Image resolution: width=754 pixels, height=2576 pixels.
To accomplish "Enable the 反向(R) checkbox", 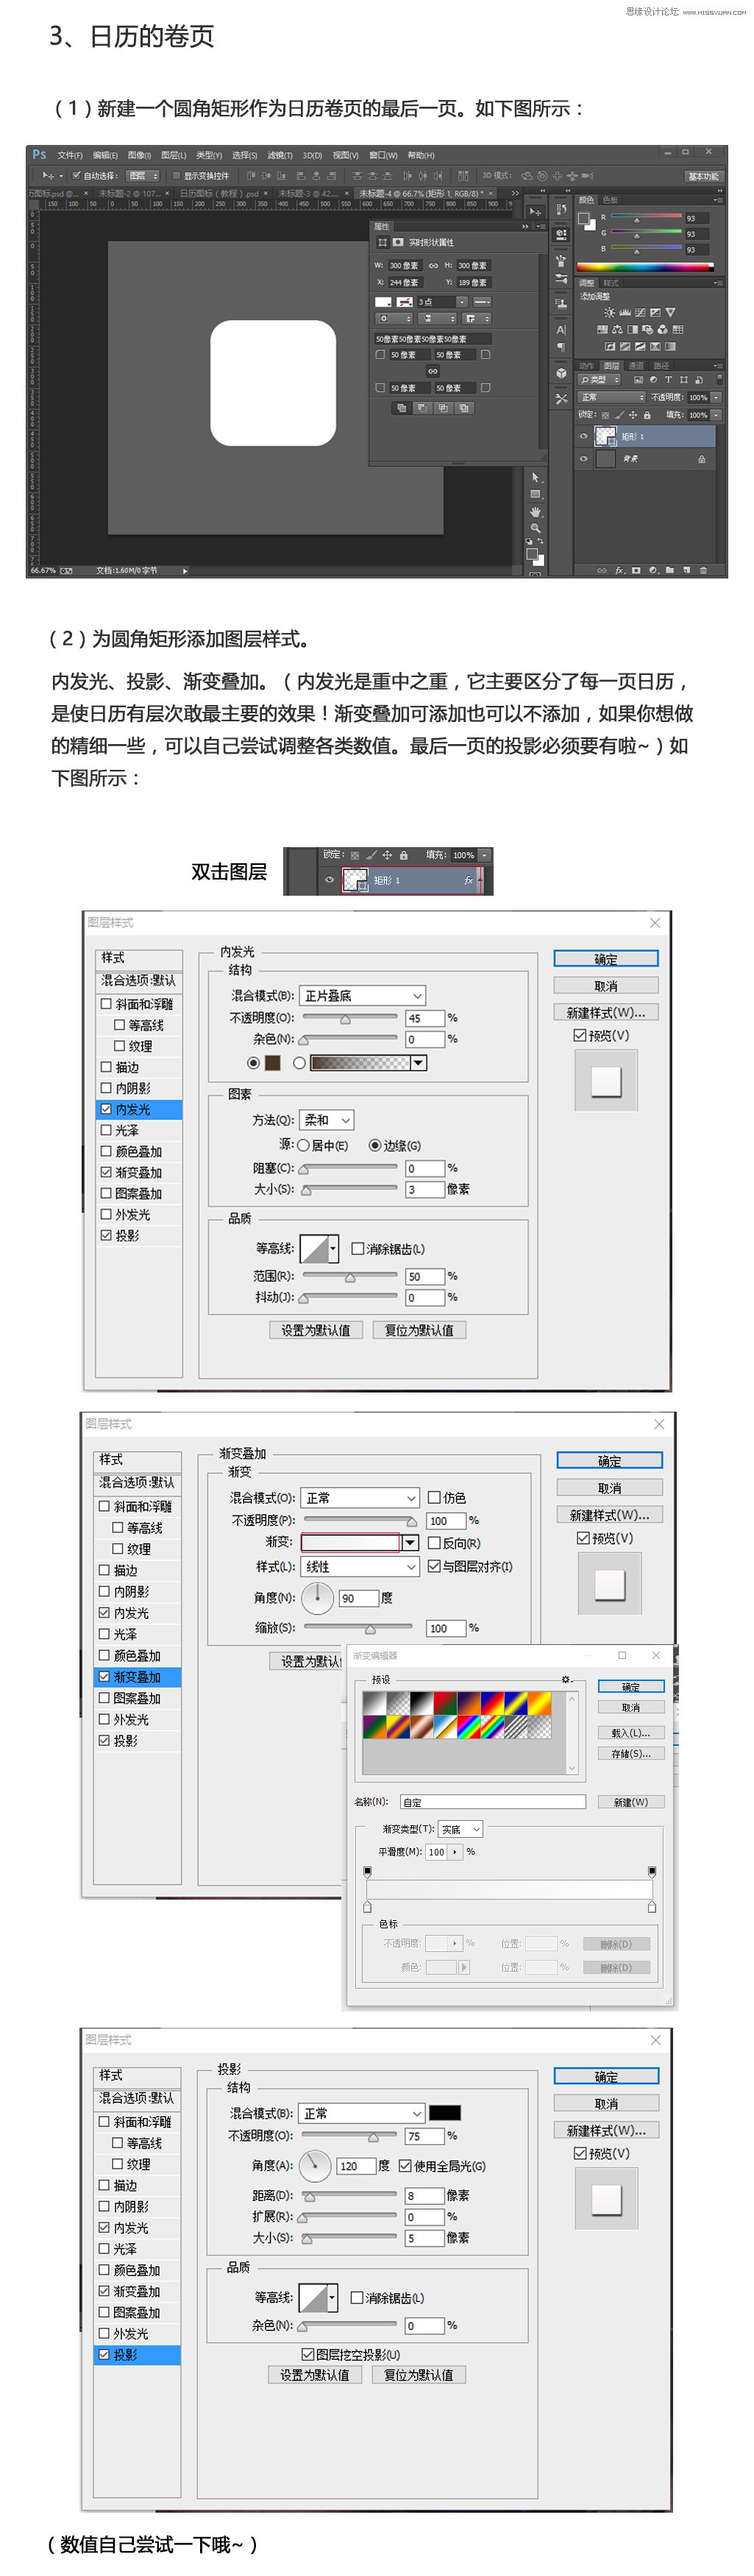I will coord(434,1543).
